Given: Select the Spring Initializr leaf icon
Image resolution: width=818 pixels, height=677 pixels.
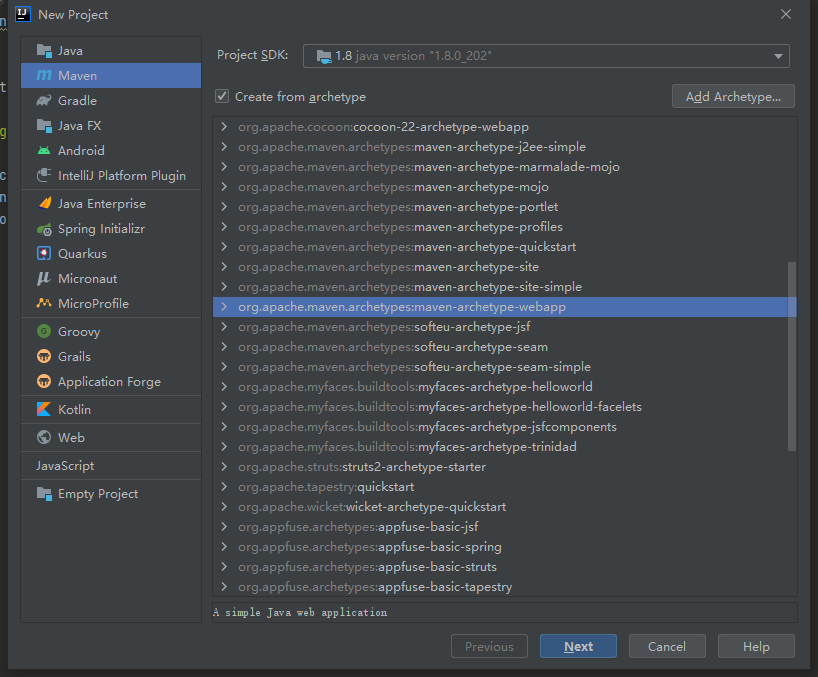Looking at the screenshot, I should point(44,229).
